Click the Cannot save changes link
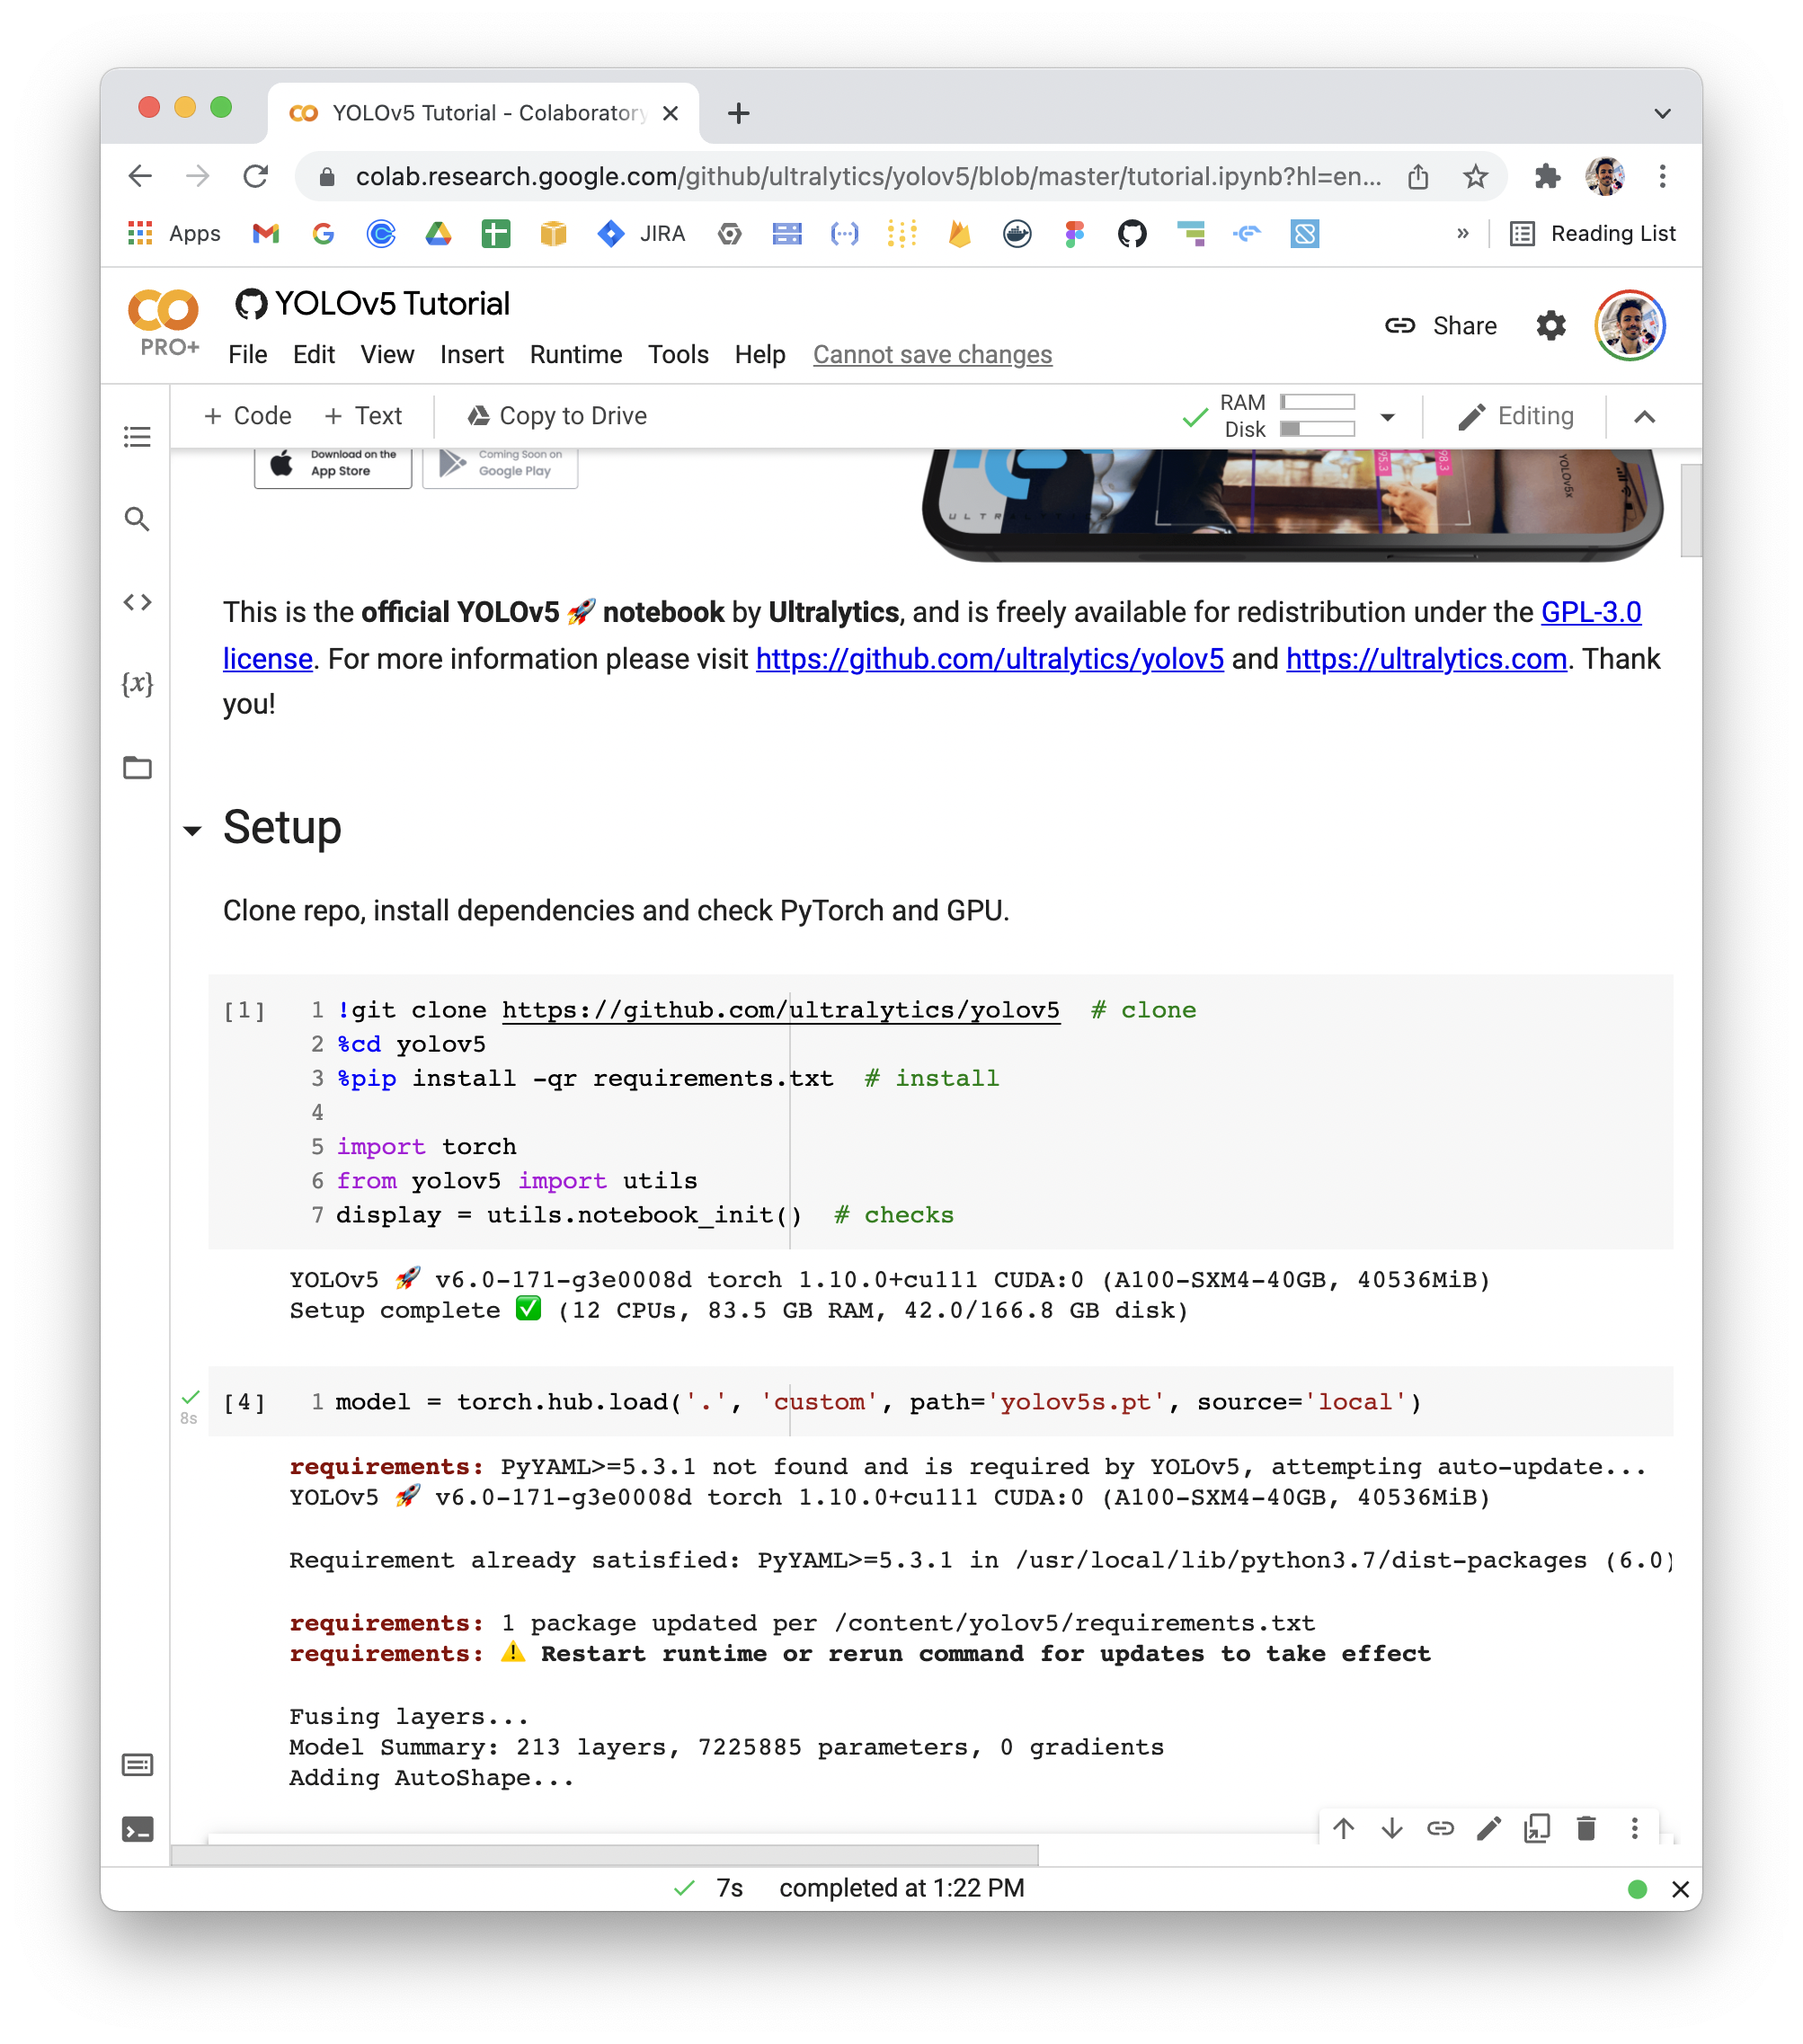 932,354
